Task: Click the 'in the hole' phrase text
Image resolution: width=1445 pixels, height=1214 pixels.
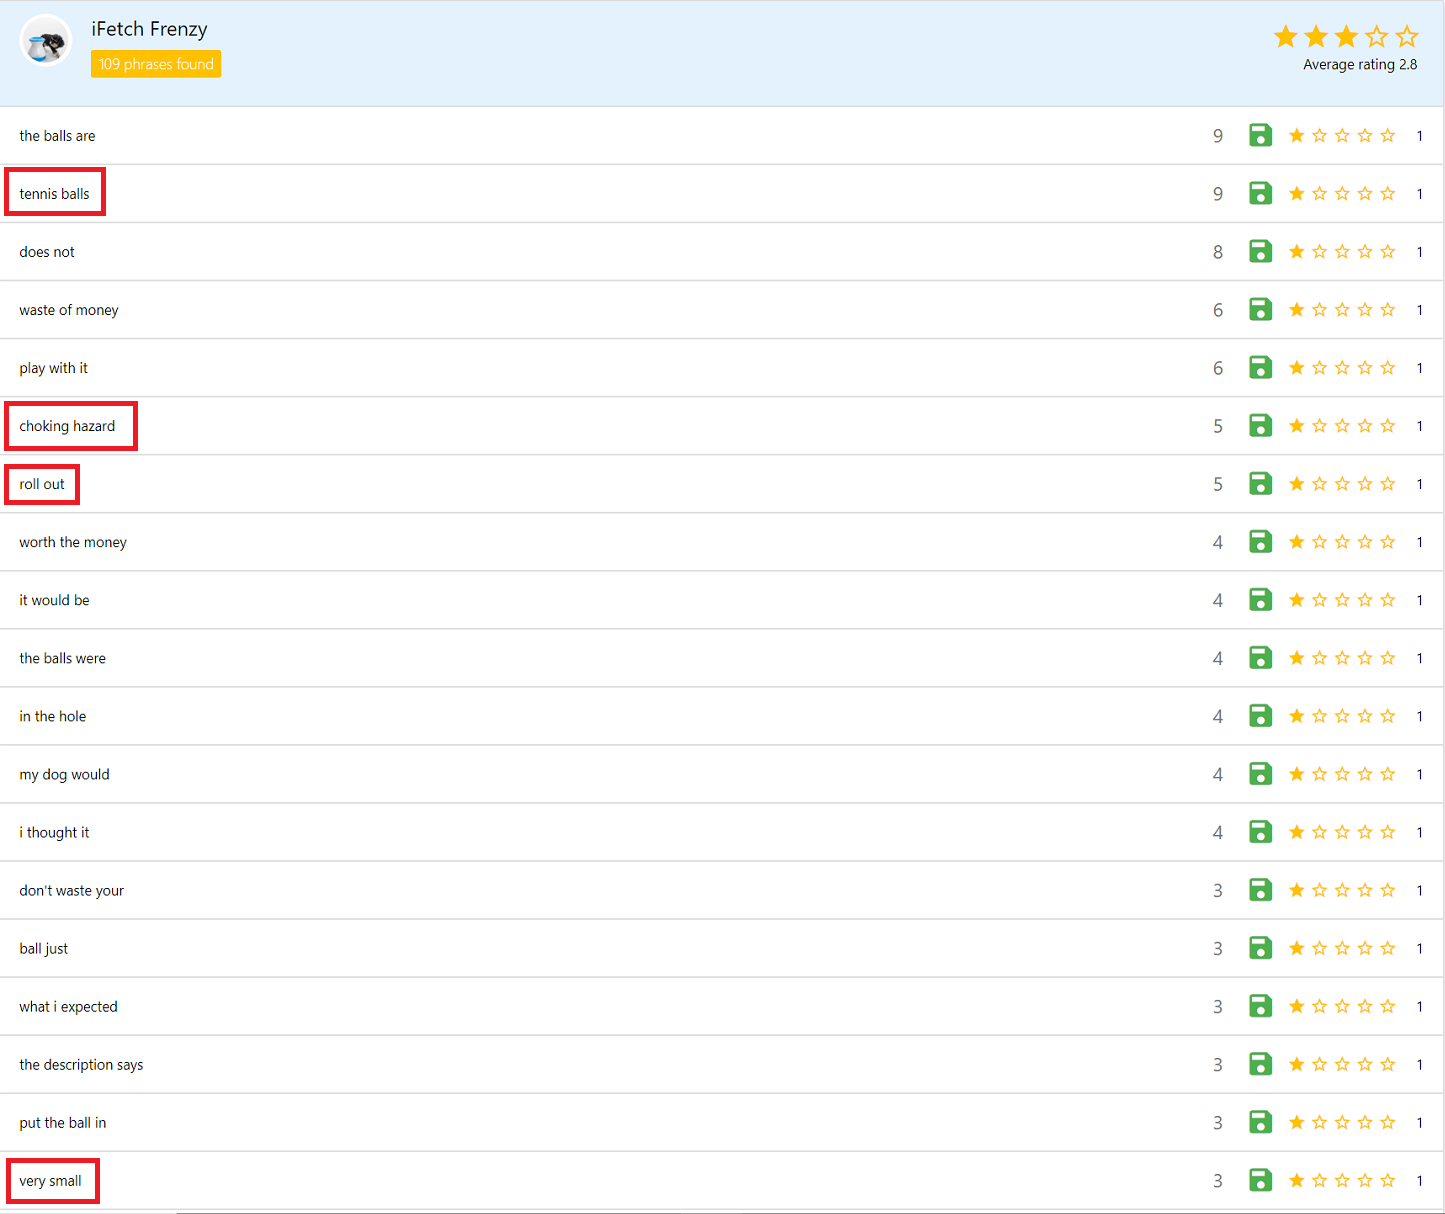Action: (x=53, y=716)
